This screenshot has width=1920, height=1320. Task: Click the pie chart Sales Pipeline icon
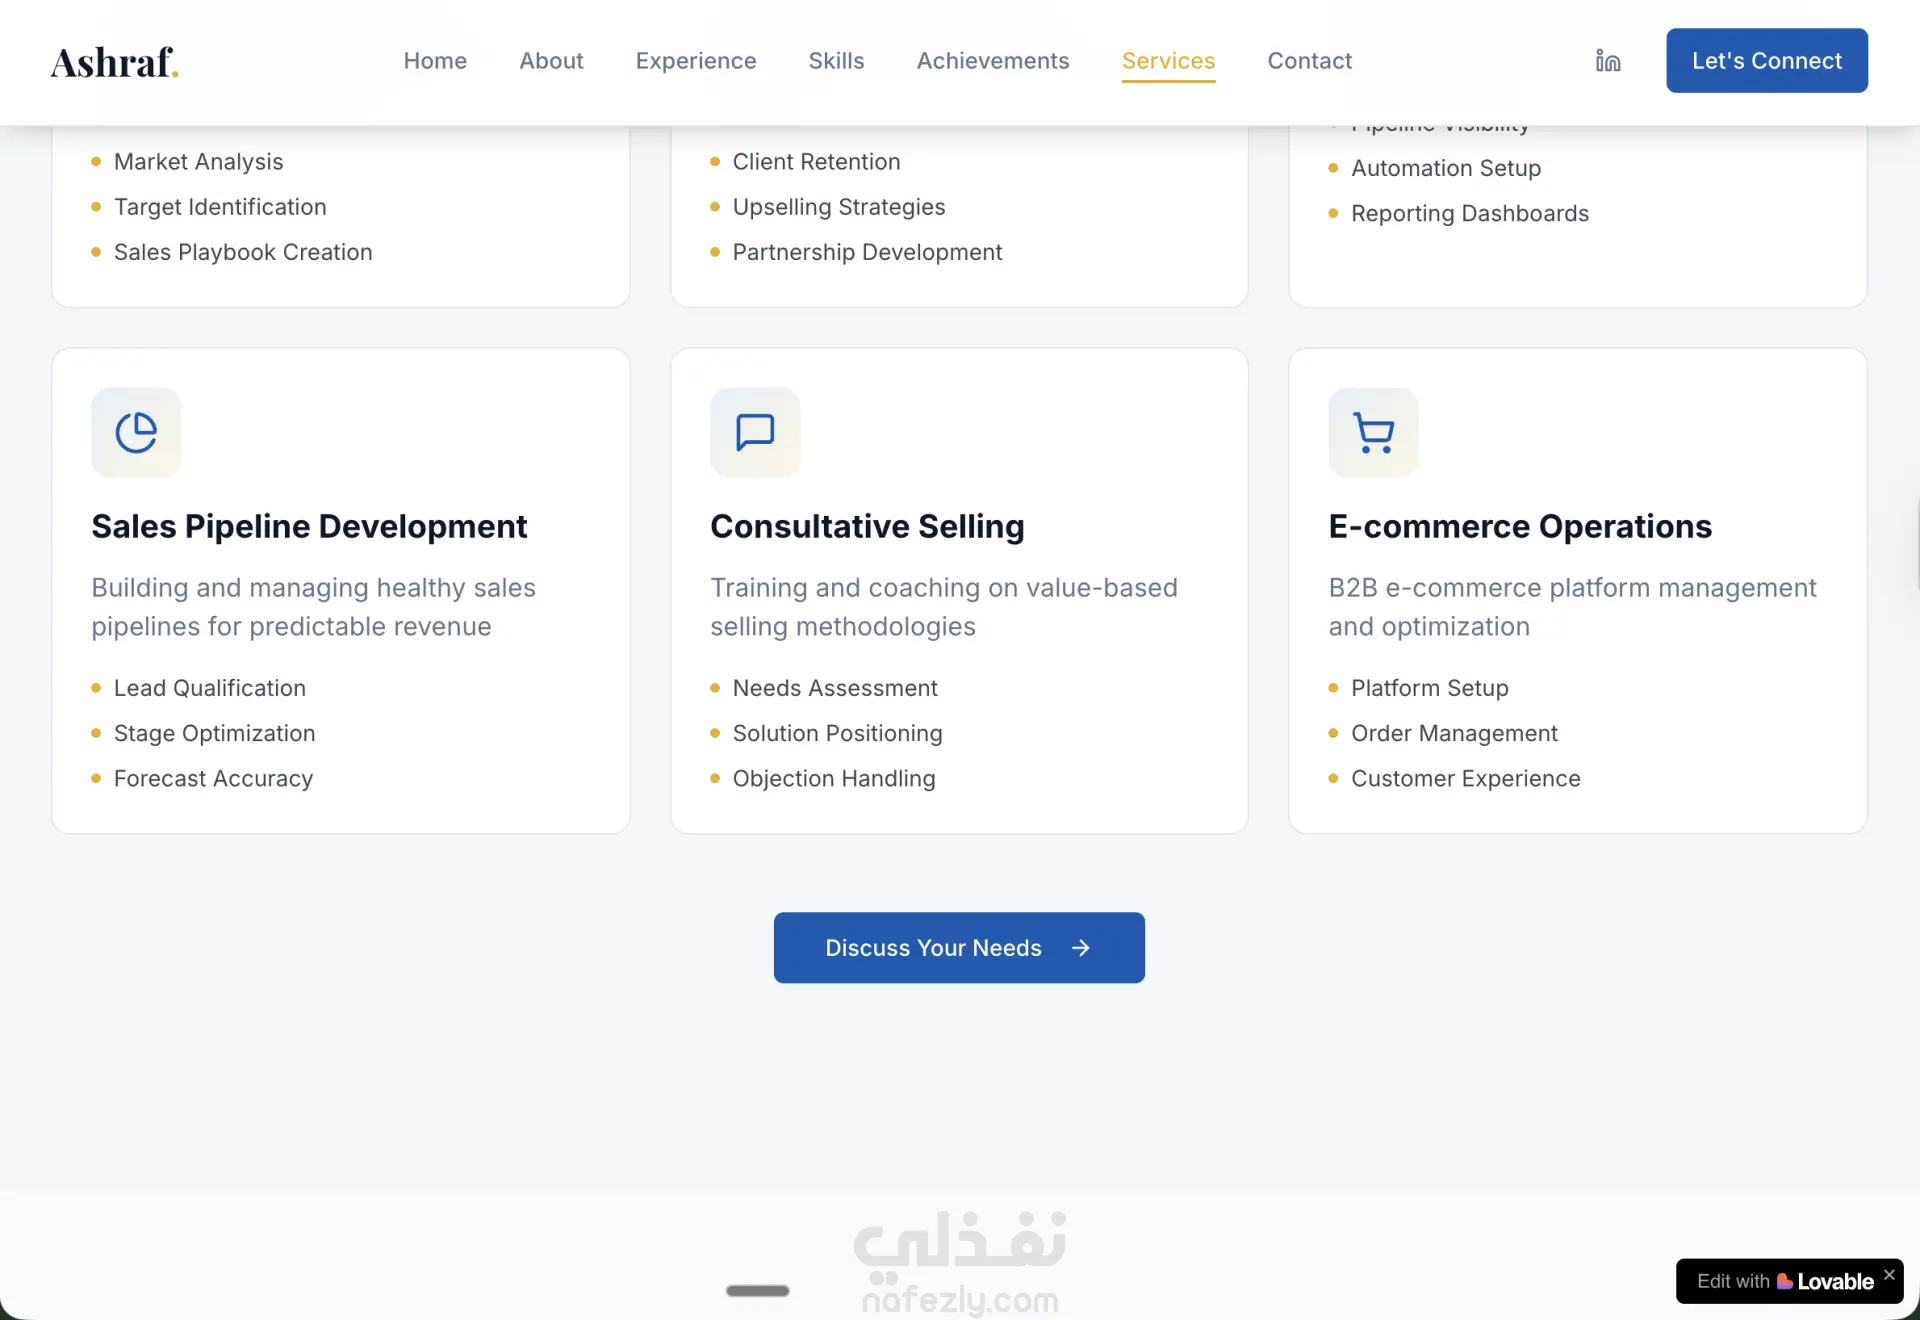pyautogui.click(x=136, y=433)
